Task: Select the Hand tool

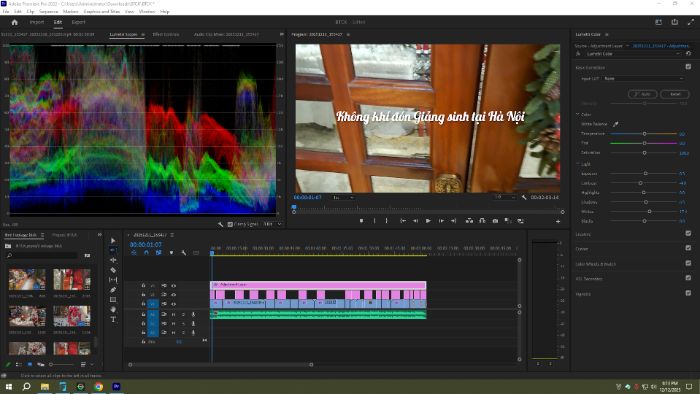Action: (113, 309)
